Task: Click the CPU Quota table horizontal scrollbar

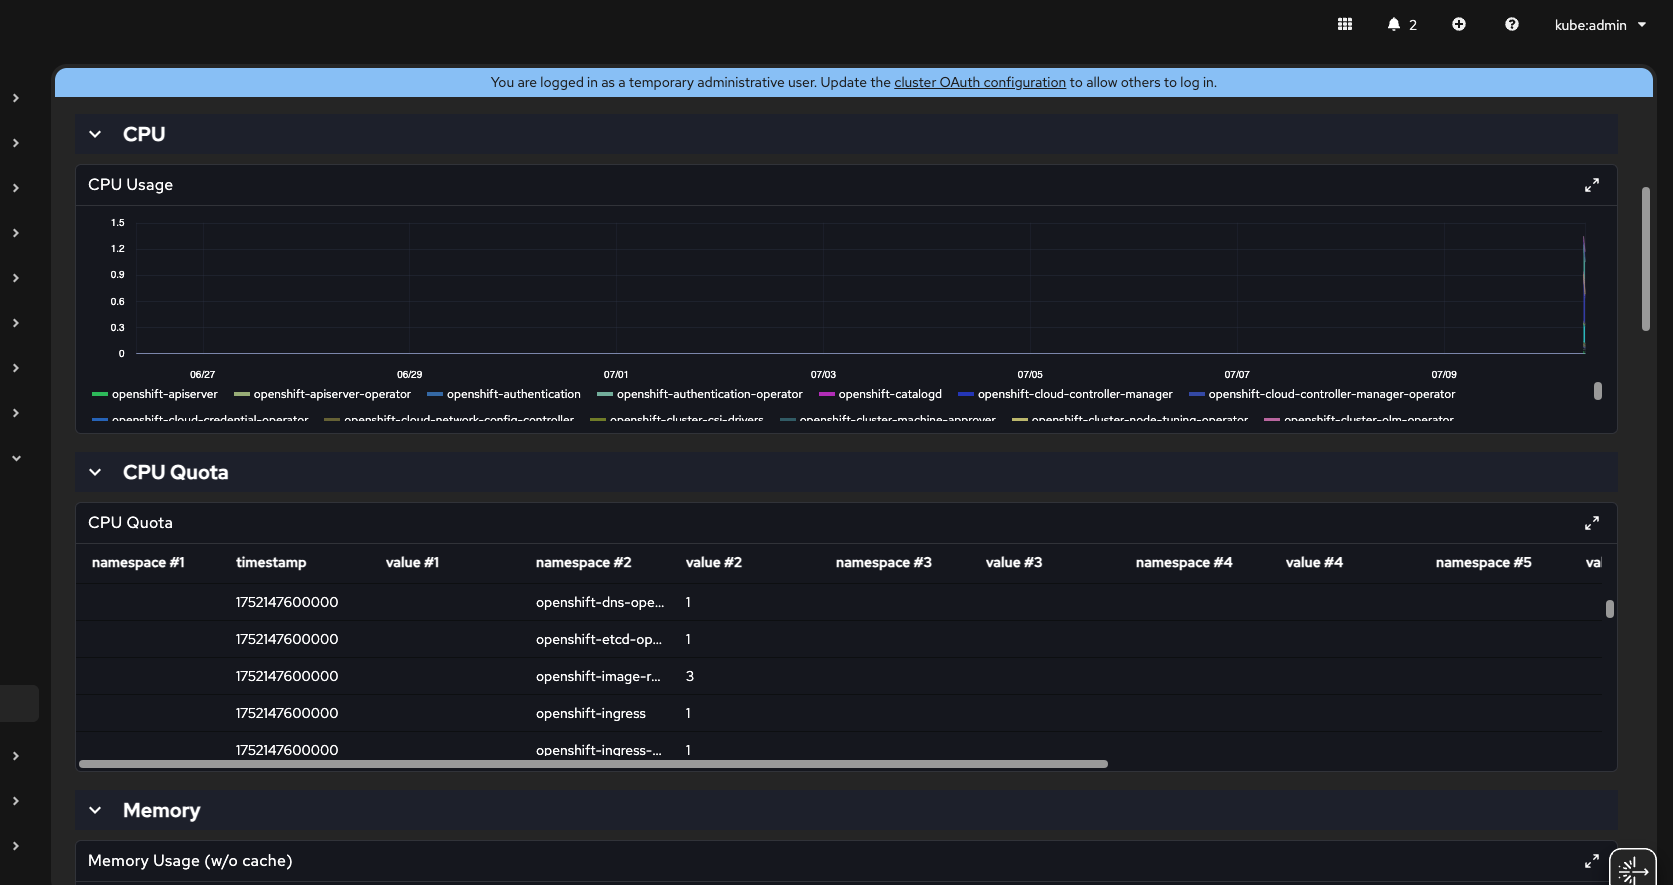Action: (593, 764)
